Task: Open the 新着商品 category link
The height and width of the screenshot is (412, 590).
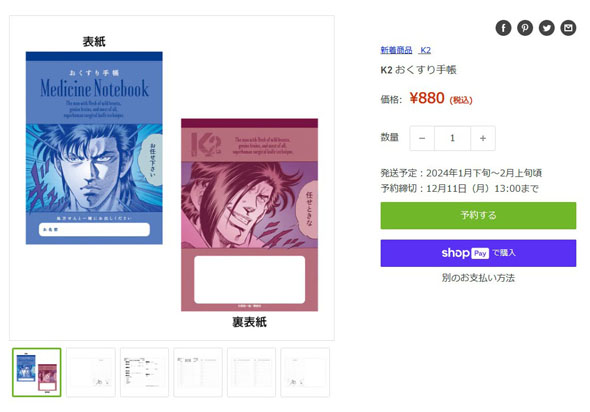Action: pos(396,50)
